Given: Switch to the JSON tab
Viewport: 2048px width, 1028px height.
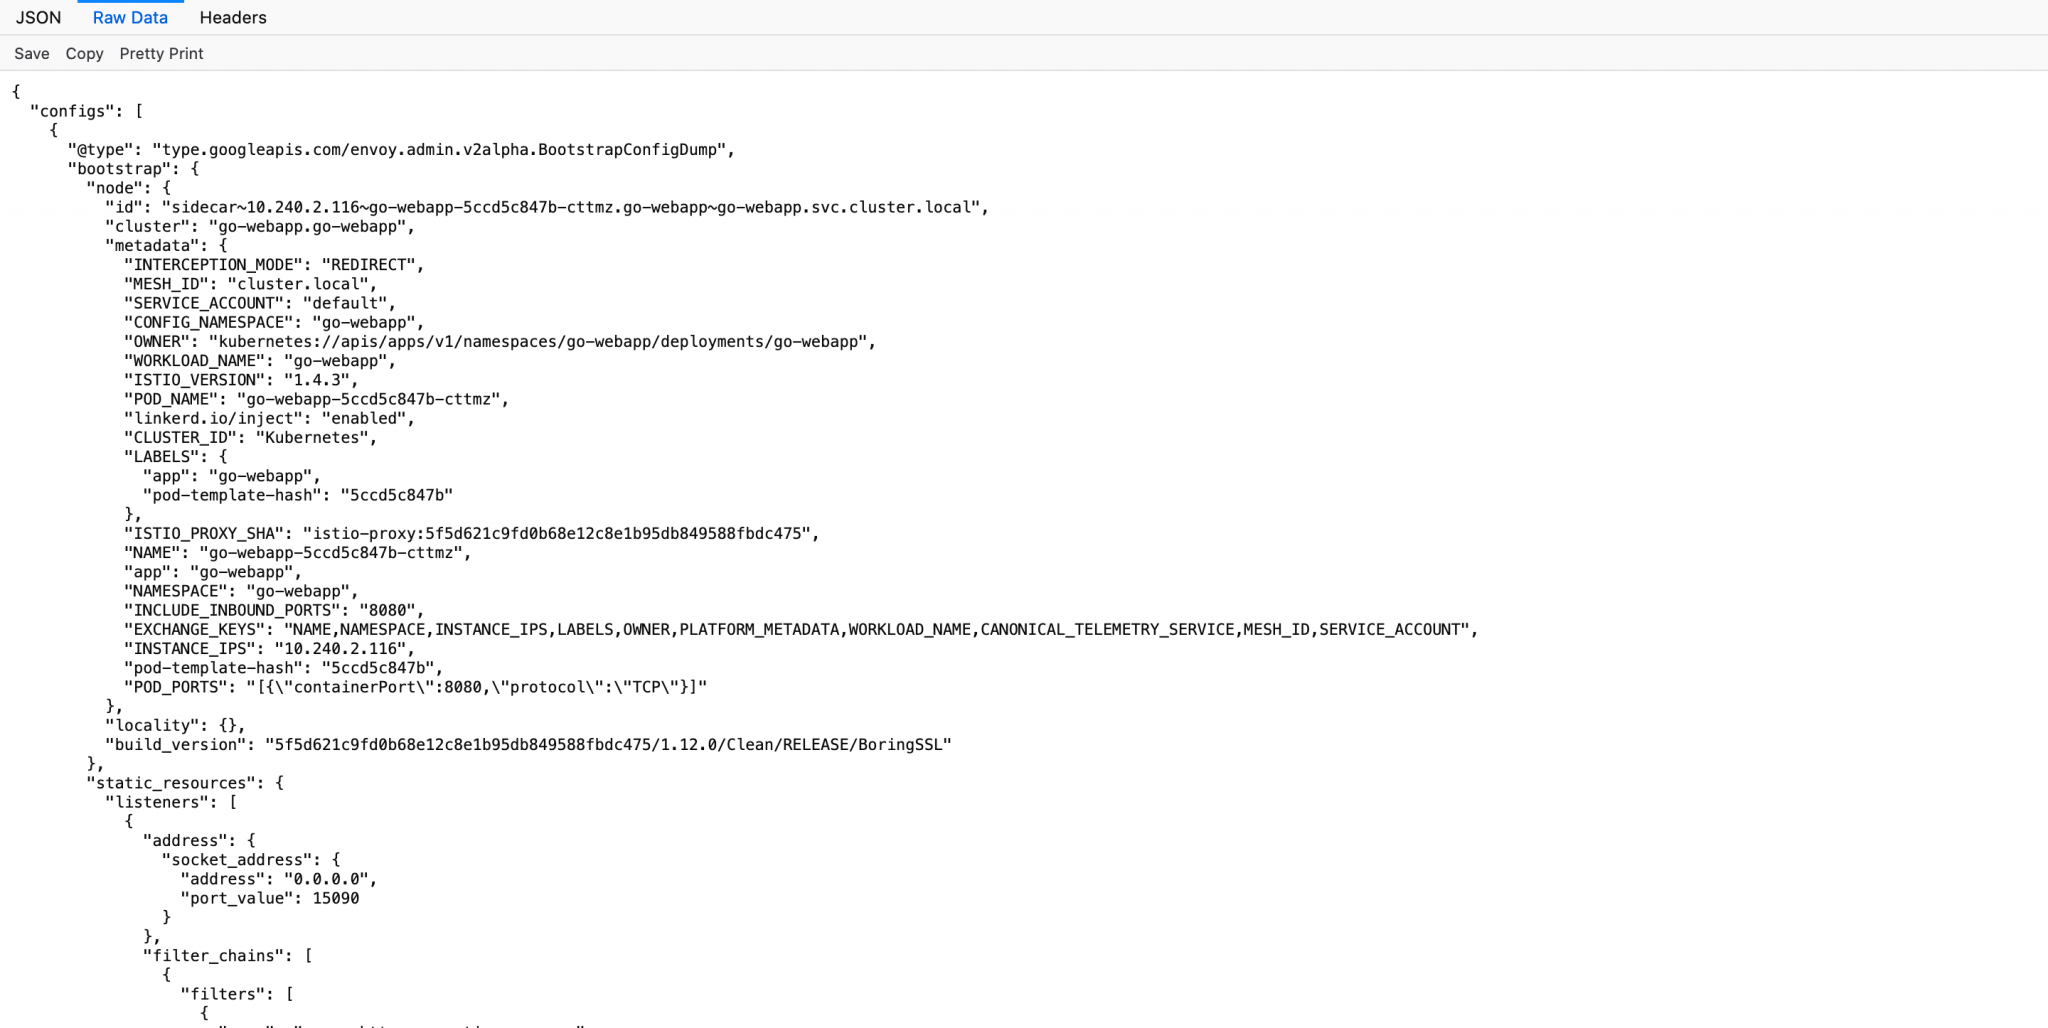Looking at the screenshot, I should 38,17.
